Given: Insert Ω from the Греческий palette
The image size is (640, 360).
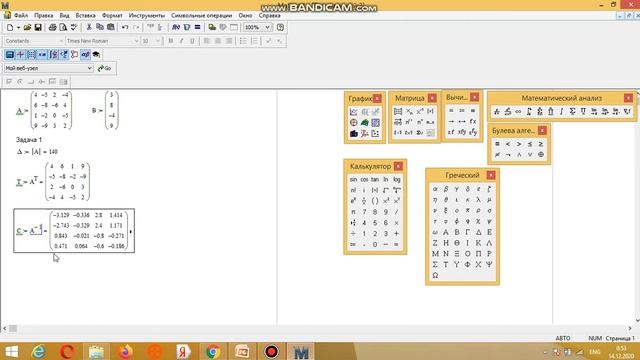Looking at the screenshot, I should 435,276.
